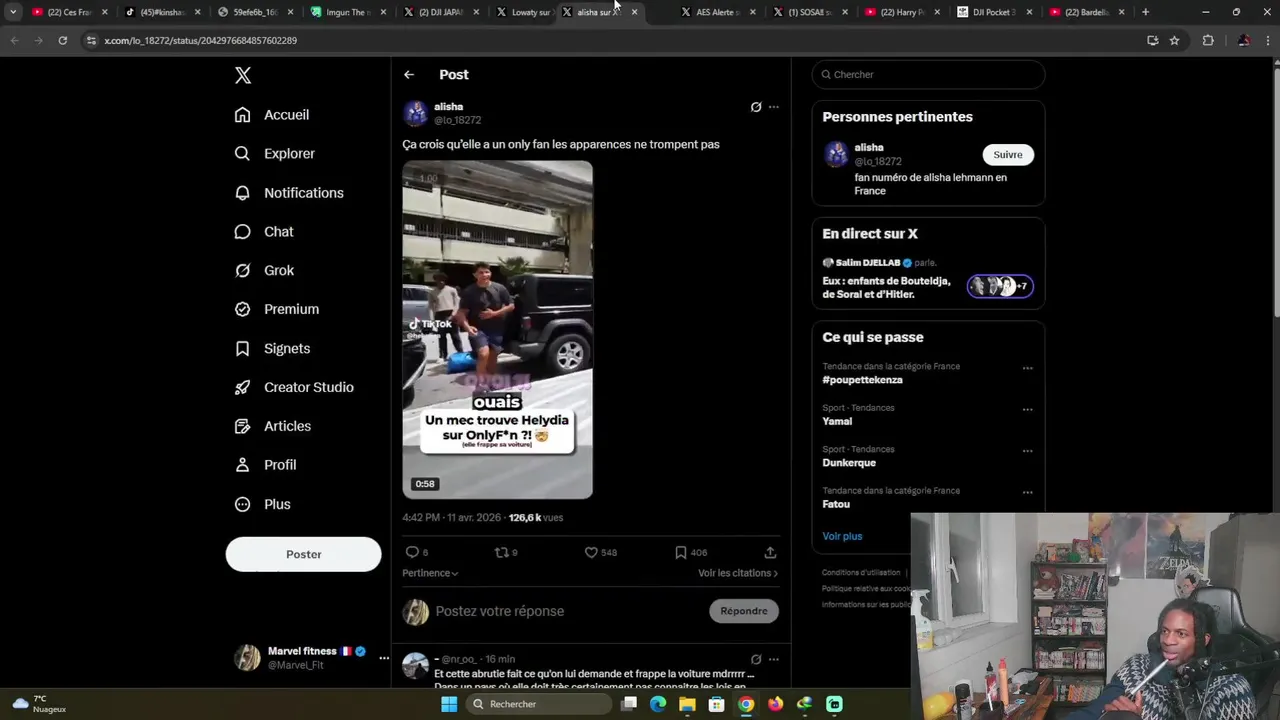Viewport: 1280px width, 720px height.
Task: Follow alisha with Suivre button
Action: coord(1008,155)
